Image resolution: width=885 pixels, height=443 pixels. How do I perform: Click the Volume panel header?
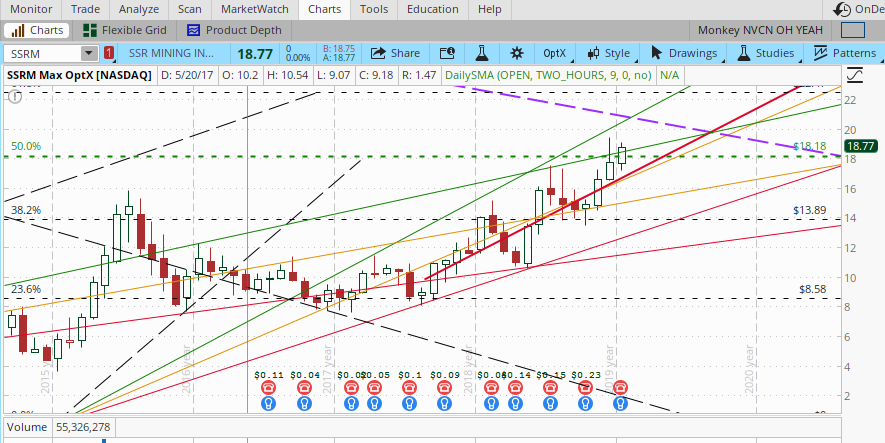30,427
